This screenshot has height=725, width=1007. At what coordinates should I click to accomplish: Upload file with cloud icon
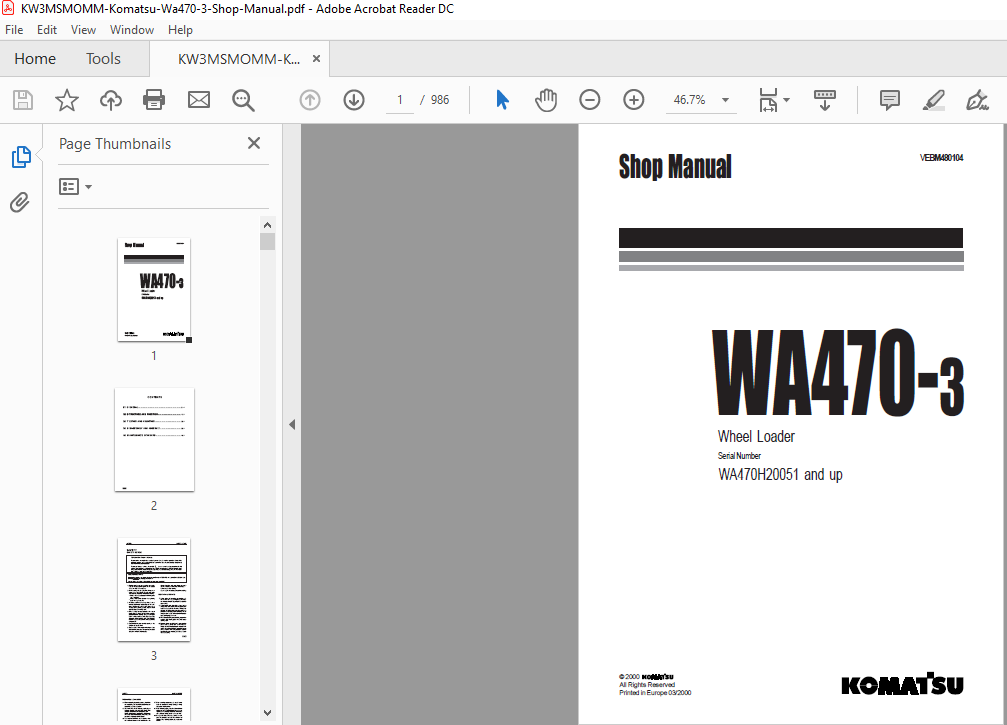point(110,100)
